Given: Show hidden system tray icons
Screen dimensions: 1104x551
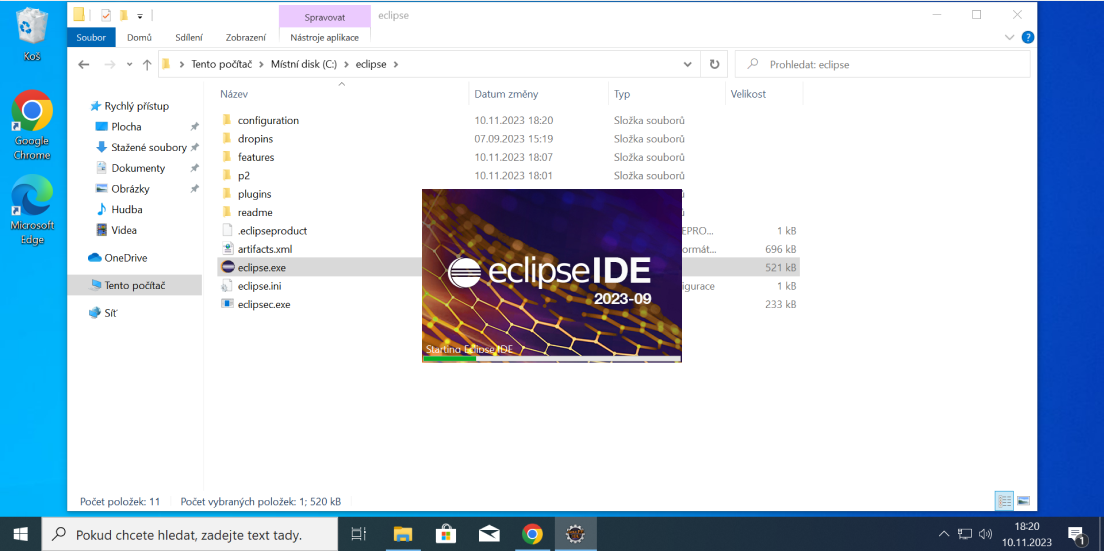Looking at the screenshot, I should pyautogui.click(x=945, y=534).
